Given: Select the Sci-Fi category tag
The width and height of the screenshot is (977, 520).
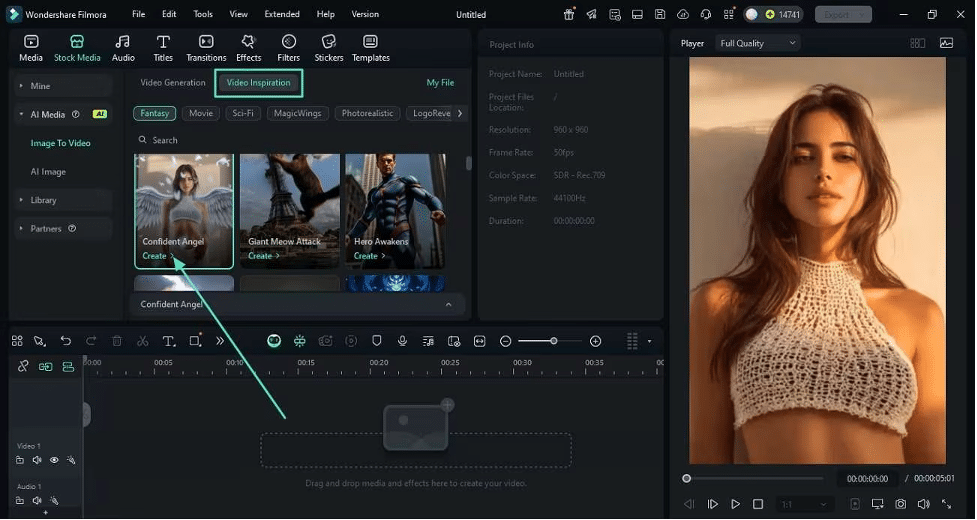Looking at the screenshot, I should point(243,113).
